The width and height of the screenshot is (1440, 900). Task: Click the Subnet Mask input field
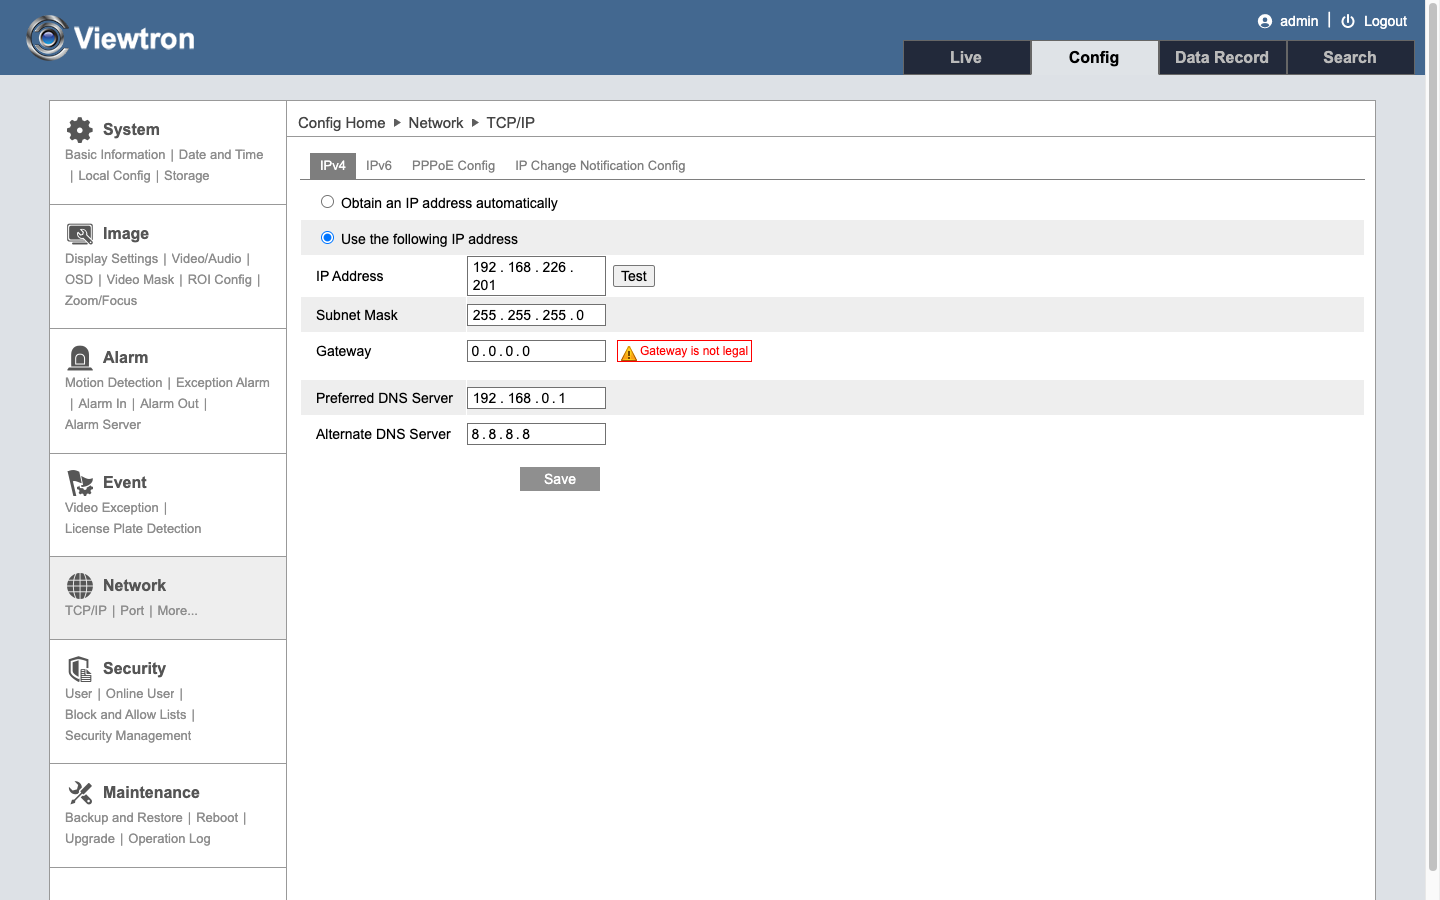pos(536,315)
